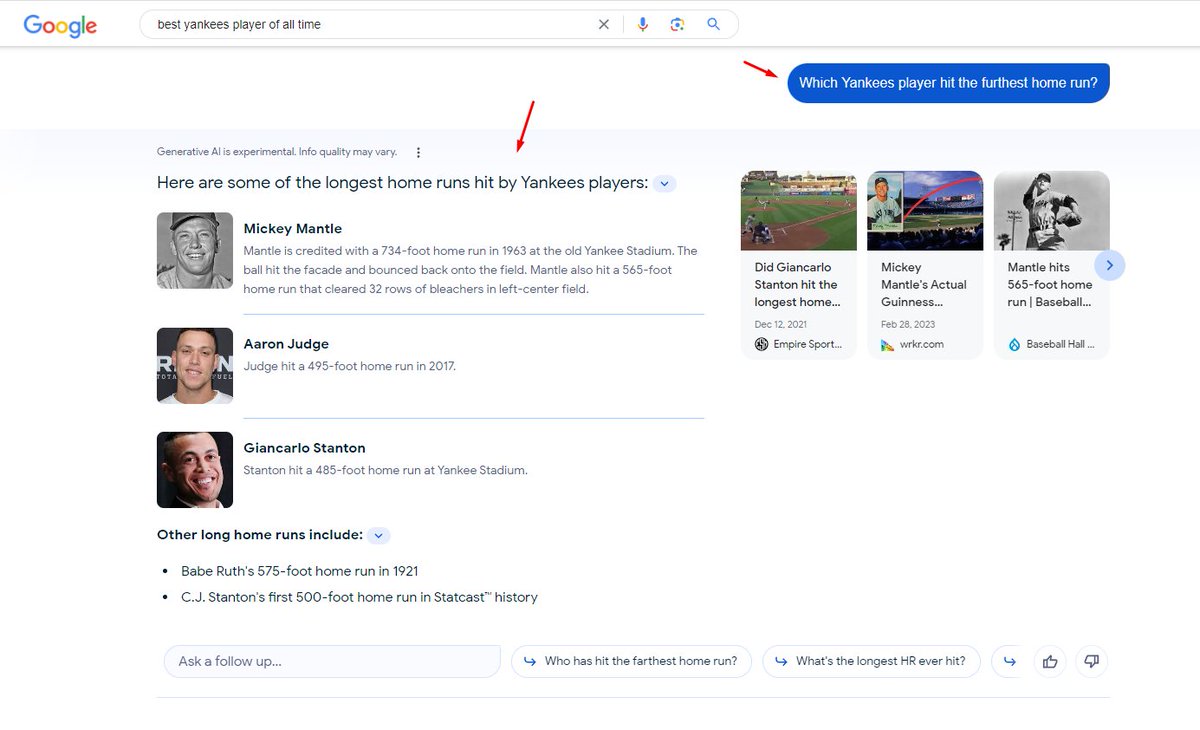Clear the search query with the X icon
The width and height of the screenshot is (1200, 730).
click(604, 23)
